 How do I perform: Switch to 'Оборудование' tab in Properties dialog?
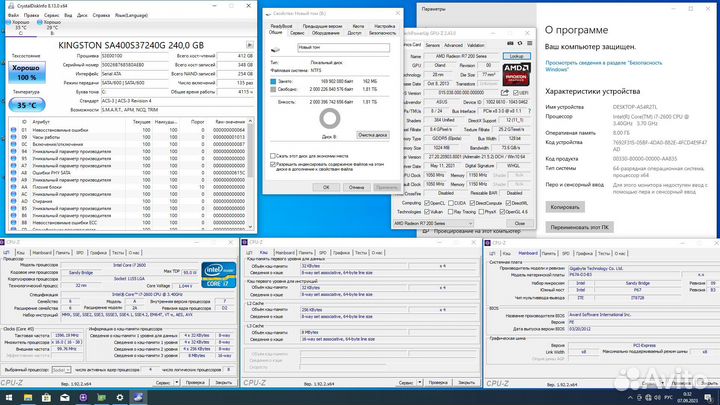(x=326, y=33)
